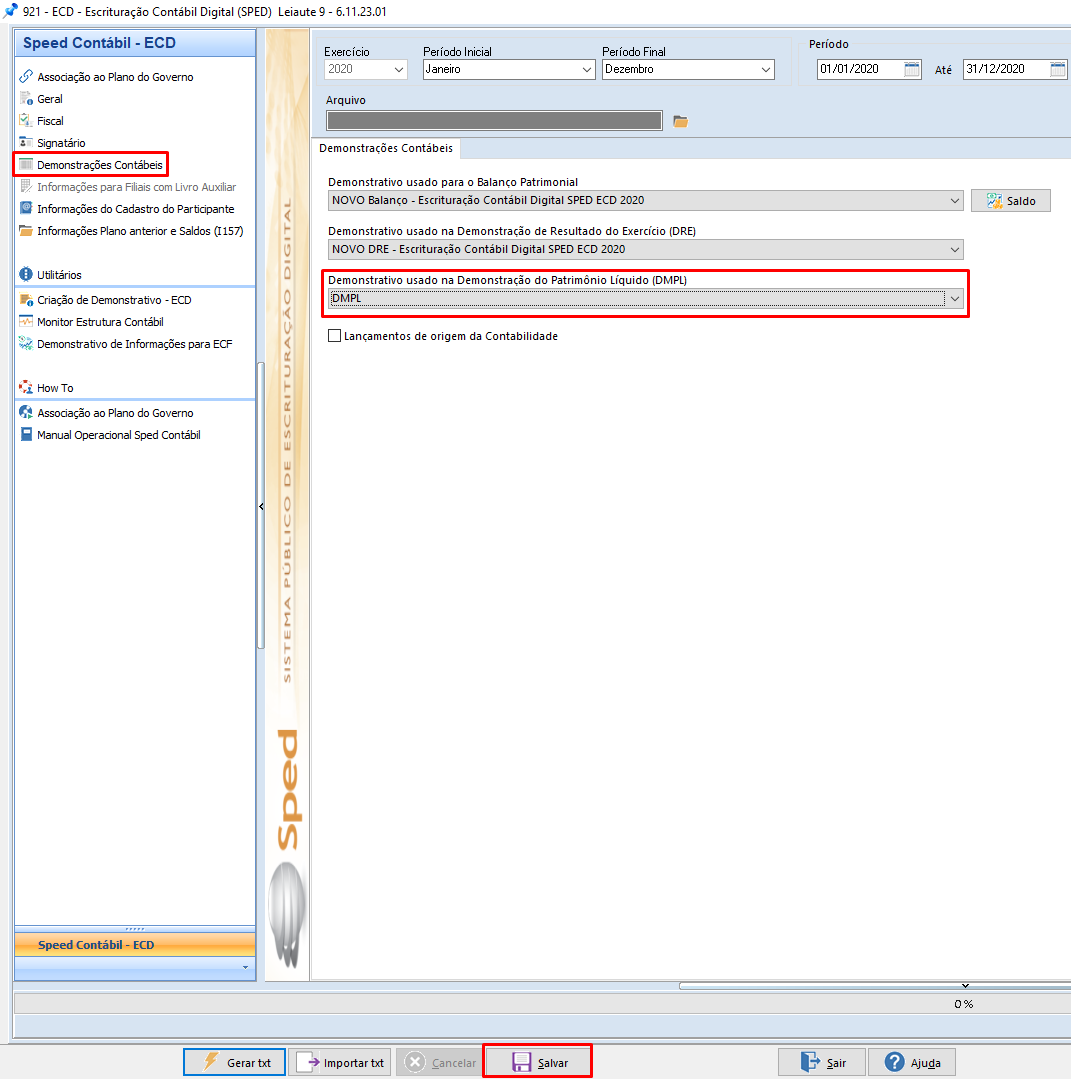
Task: Click the Manual Operacional Sped Contábil book icon
Action: (x=26, y=434)
